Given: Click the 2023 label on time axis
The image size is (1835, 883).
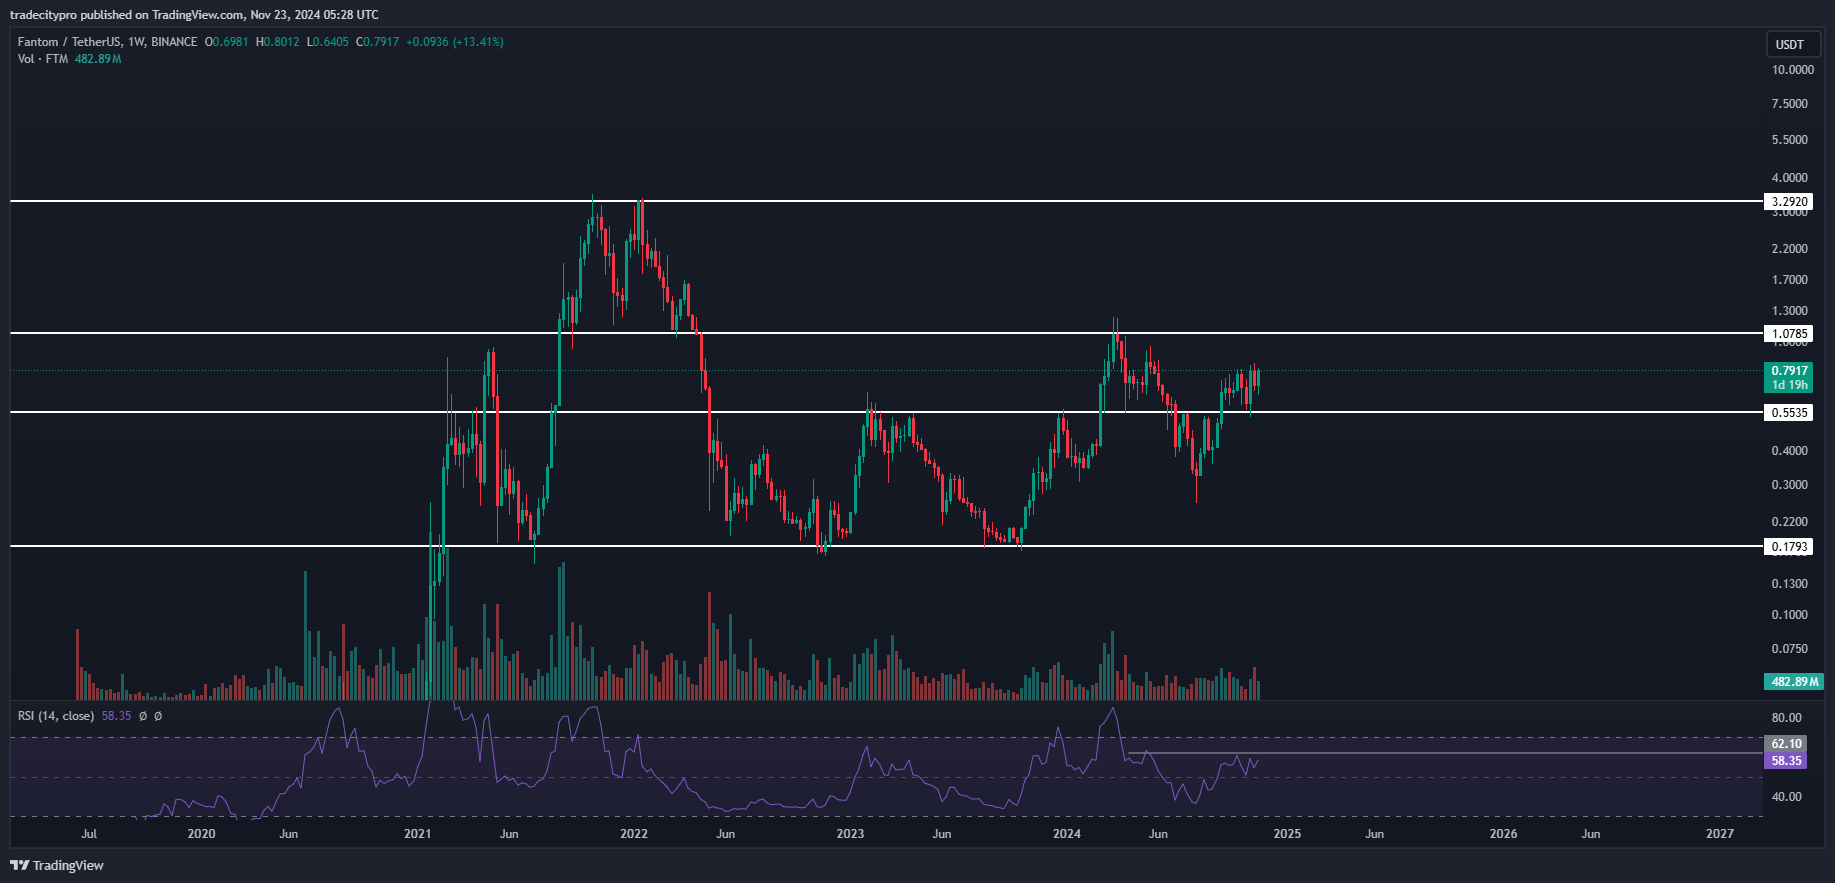Looking at the screenshot, I should pos(850,834).
